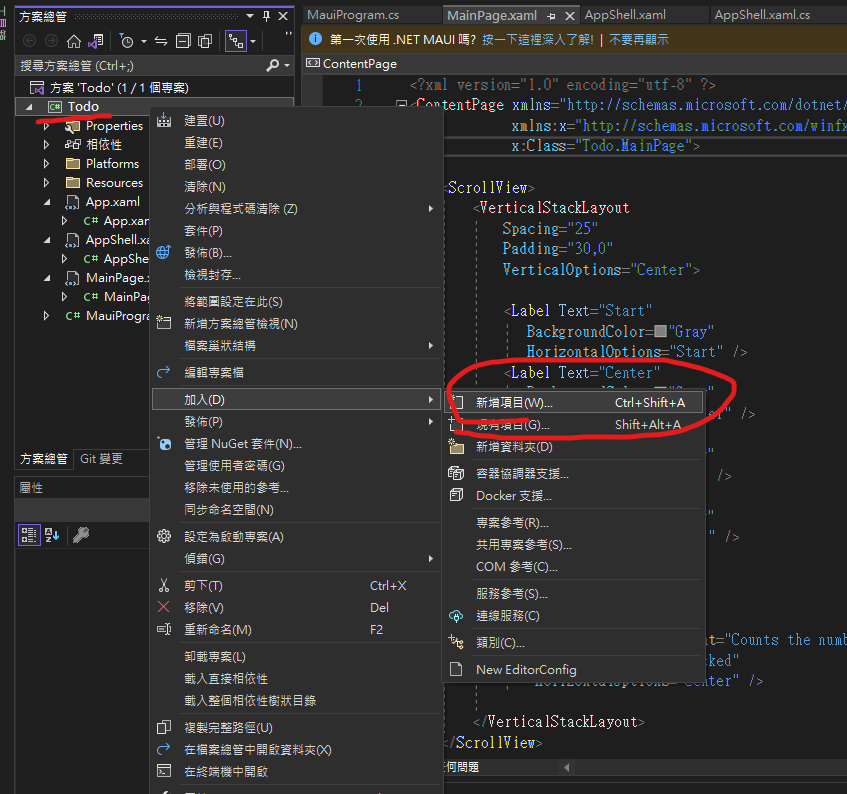Expand the 相依性 dependencies node
Screen dimensions: 847x794
click(46, 145)
